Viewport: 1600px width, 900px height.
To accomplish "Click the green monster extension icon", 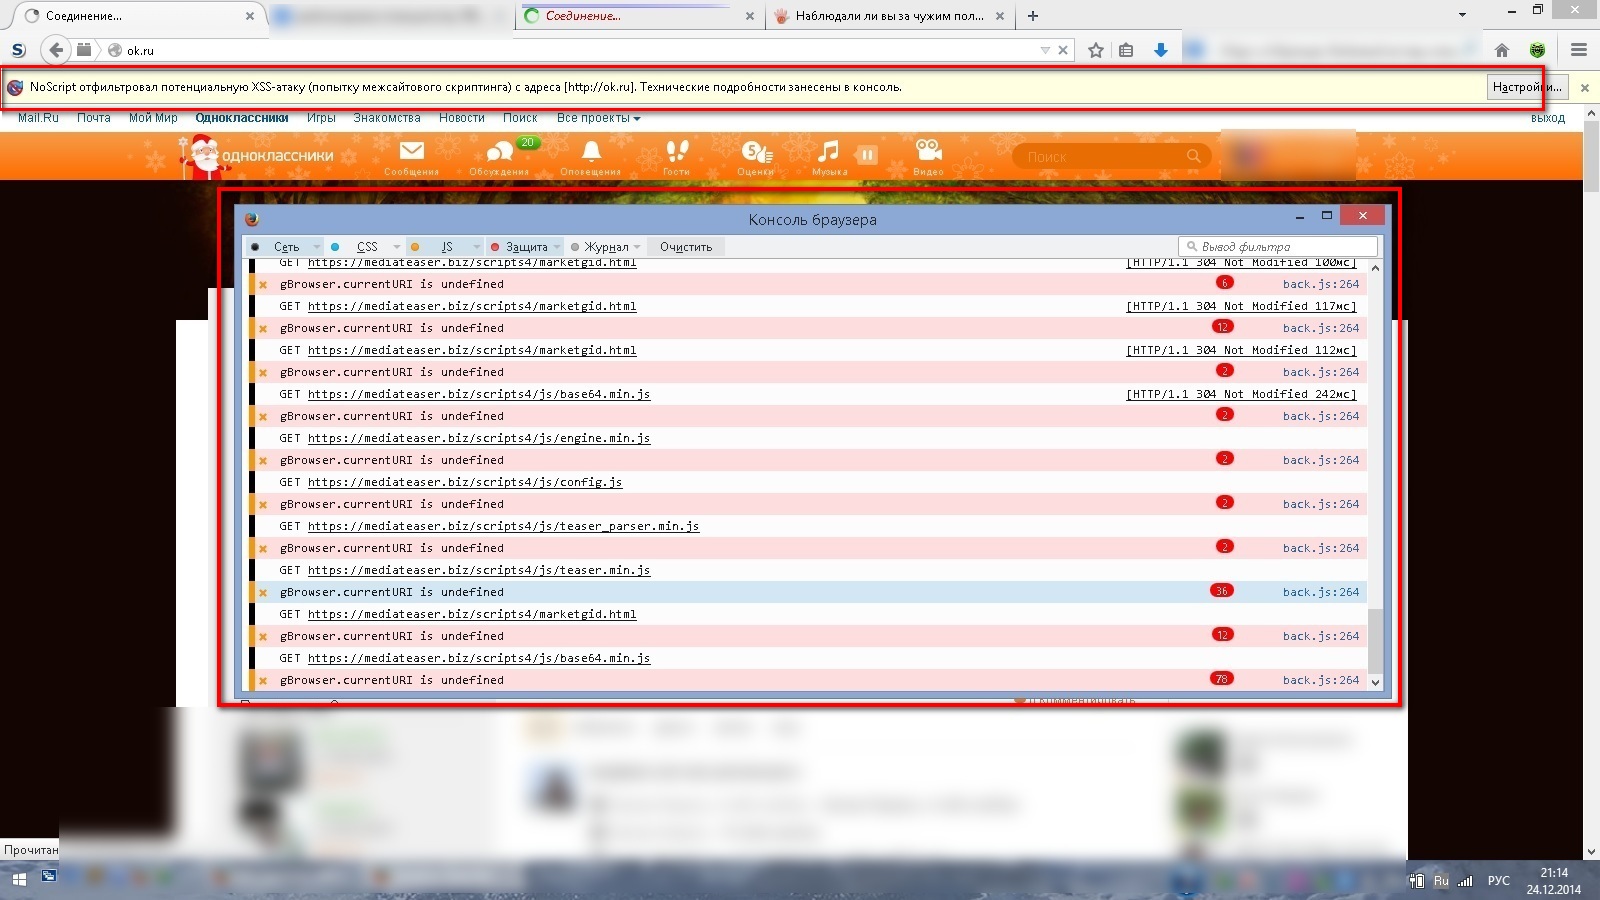I will (1538, 50).
